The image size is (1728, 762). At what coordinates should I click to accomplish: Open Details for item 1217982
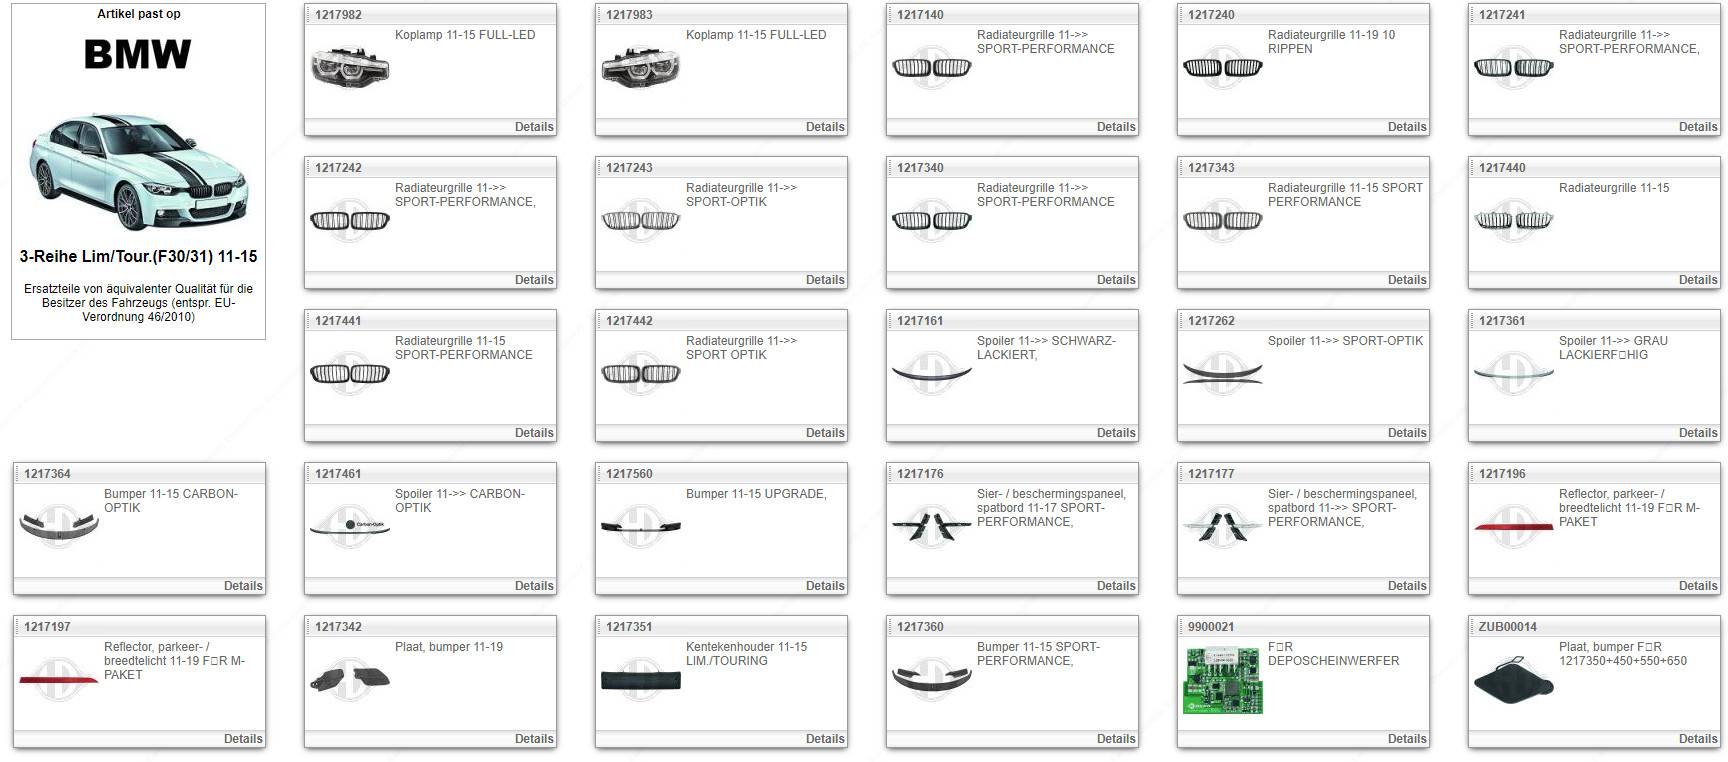pyautogui.click(x=534, y=127)
